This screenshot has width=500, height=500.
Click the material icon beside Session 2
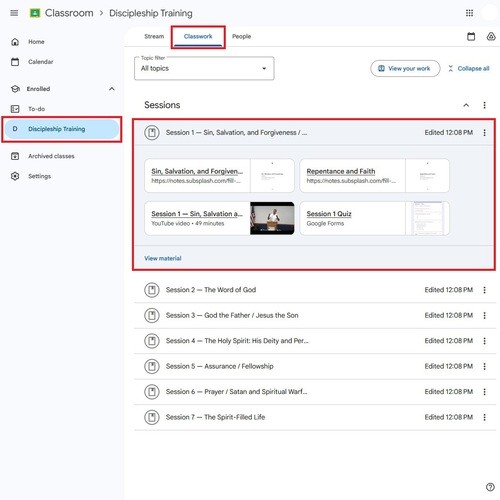[152, 290]
